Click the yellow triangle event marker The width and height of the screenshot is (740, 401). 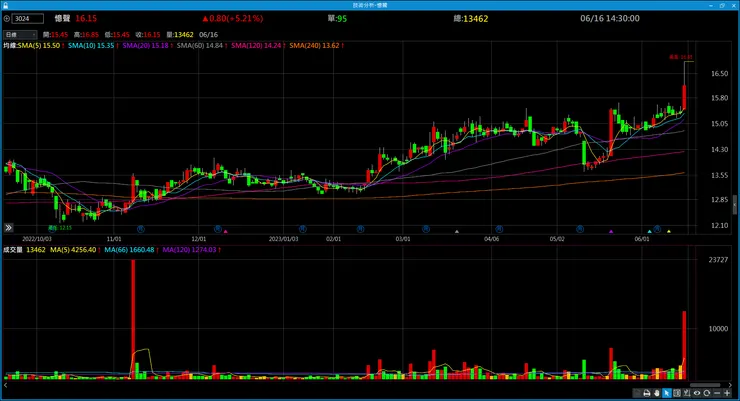coord(669,232)
